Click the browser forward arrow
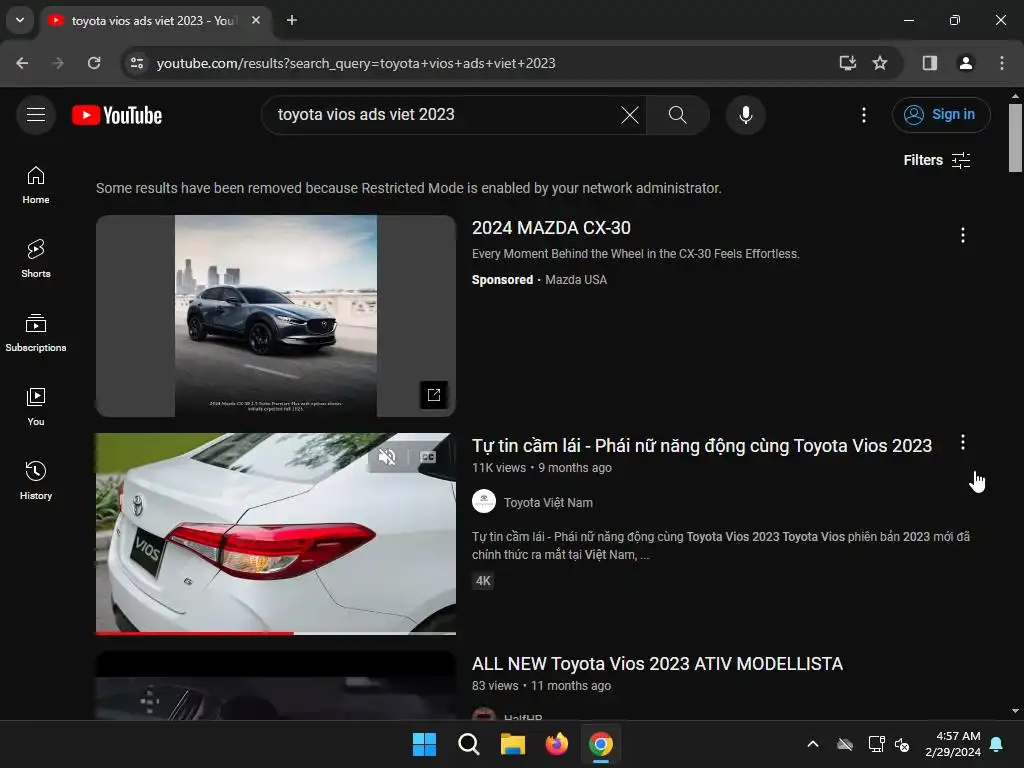 [58, 63]
